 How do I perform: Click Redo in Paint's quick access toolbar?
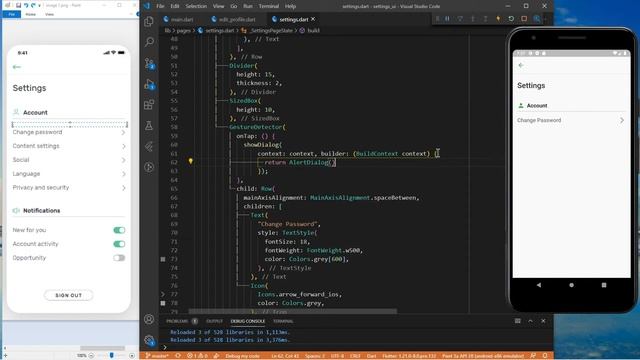click(33, 5)
